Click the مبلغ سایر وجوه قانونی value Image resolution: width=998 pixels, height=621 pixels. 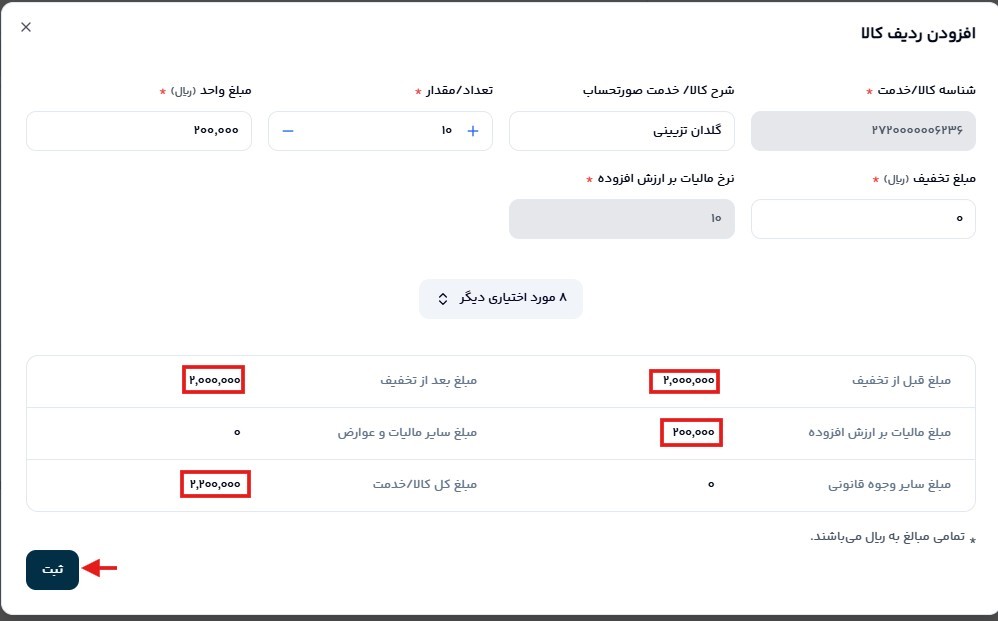[711, 485]
